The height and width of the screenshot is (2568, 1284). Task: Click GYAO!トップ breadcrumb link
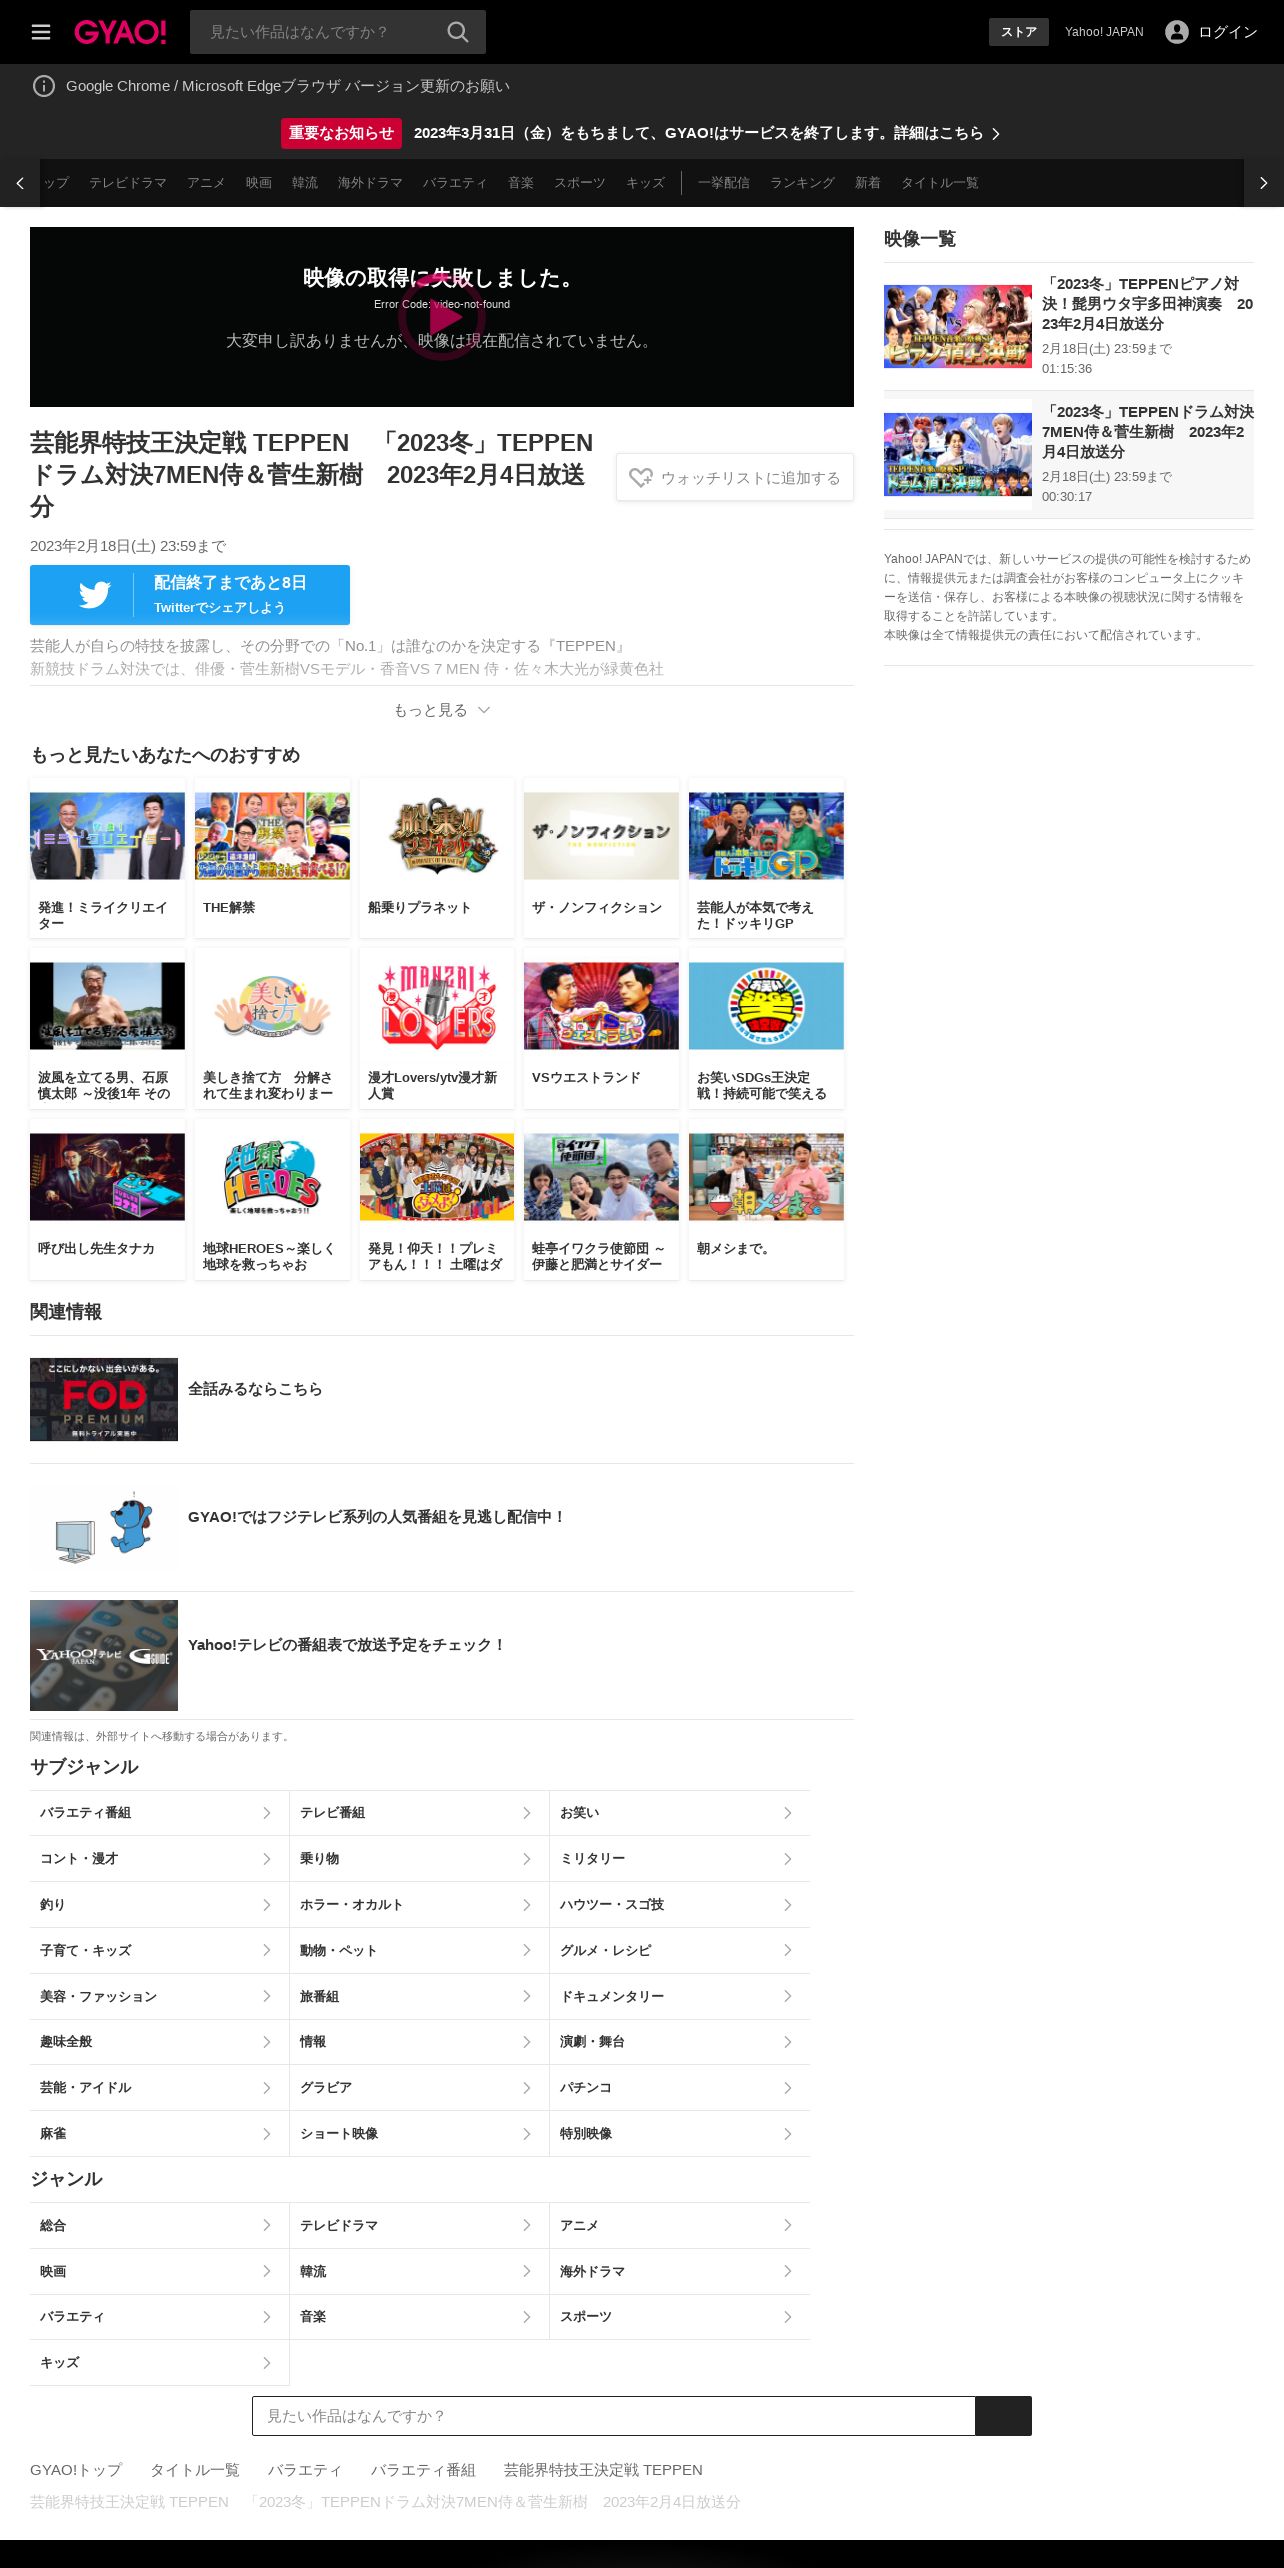click(x=76, y=2470)
